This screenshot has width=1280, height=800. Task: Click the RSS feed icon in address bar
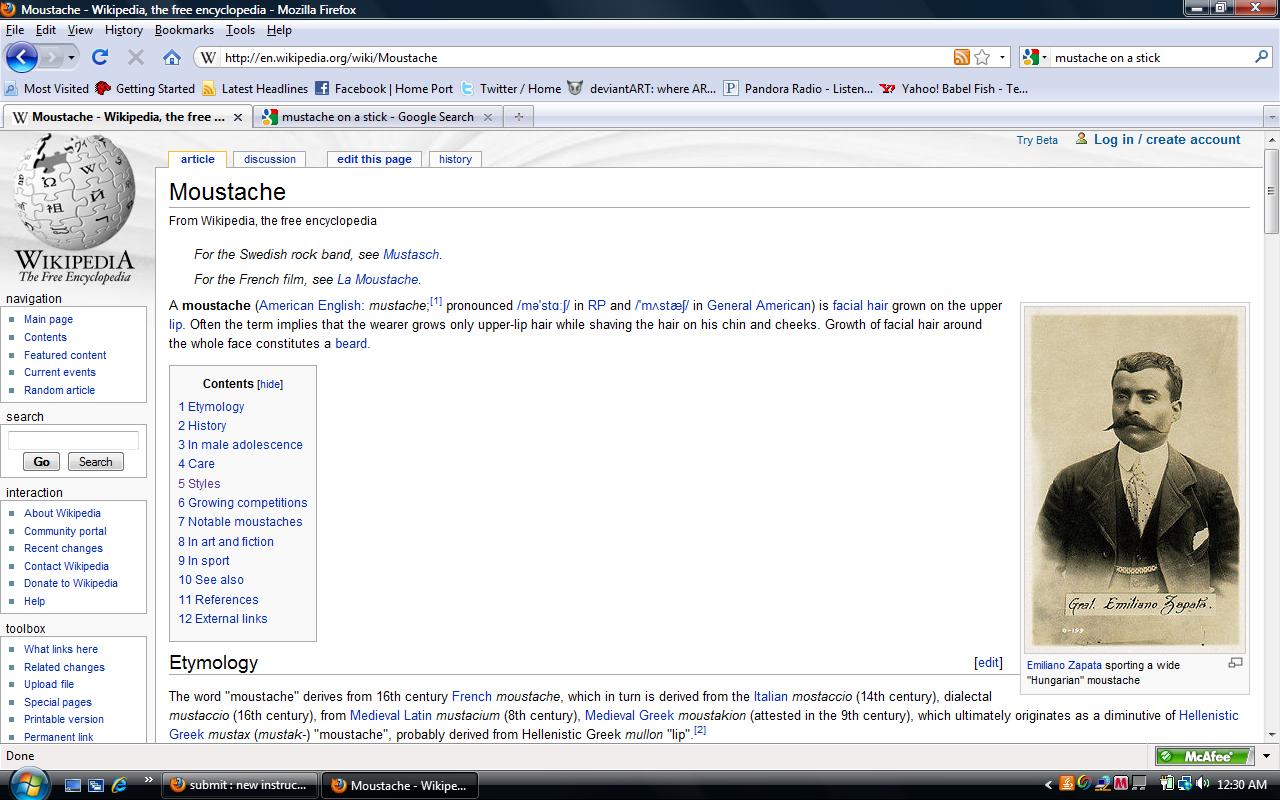(x=961, y=57)
